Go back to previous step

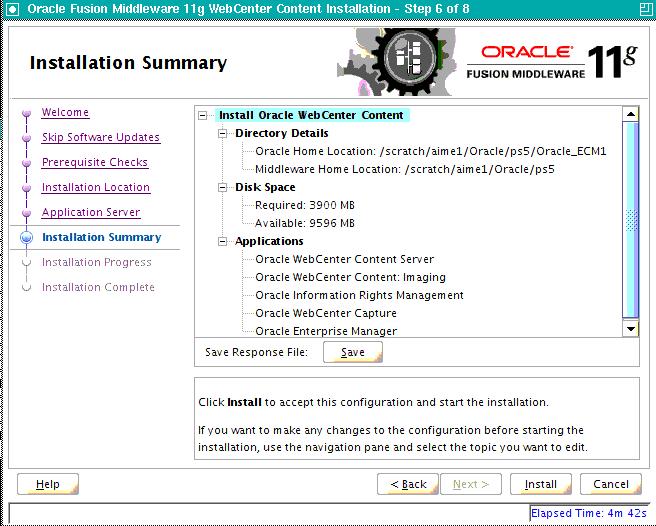tap(408, 484)
